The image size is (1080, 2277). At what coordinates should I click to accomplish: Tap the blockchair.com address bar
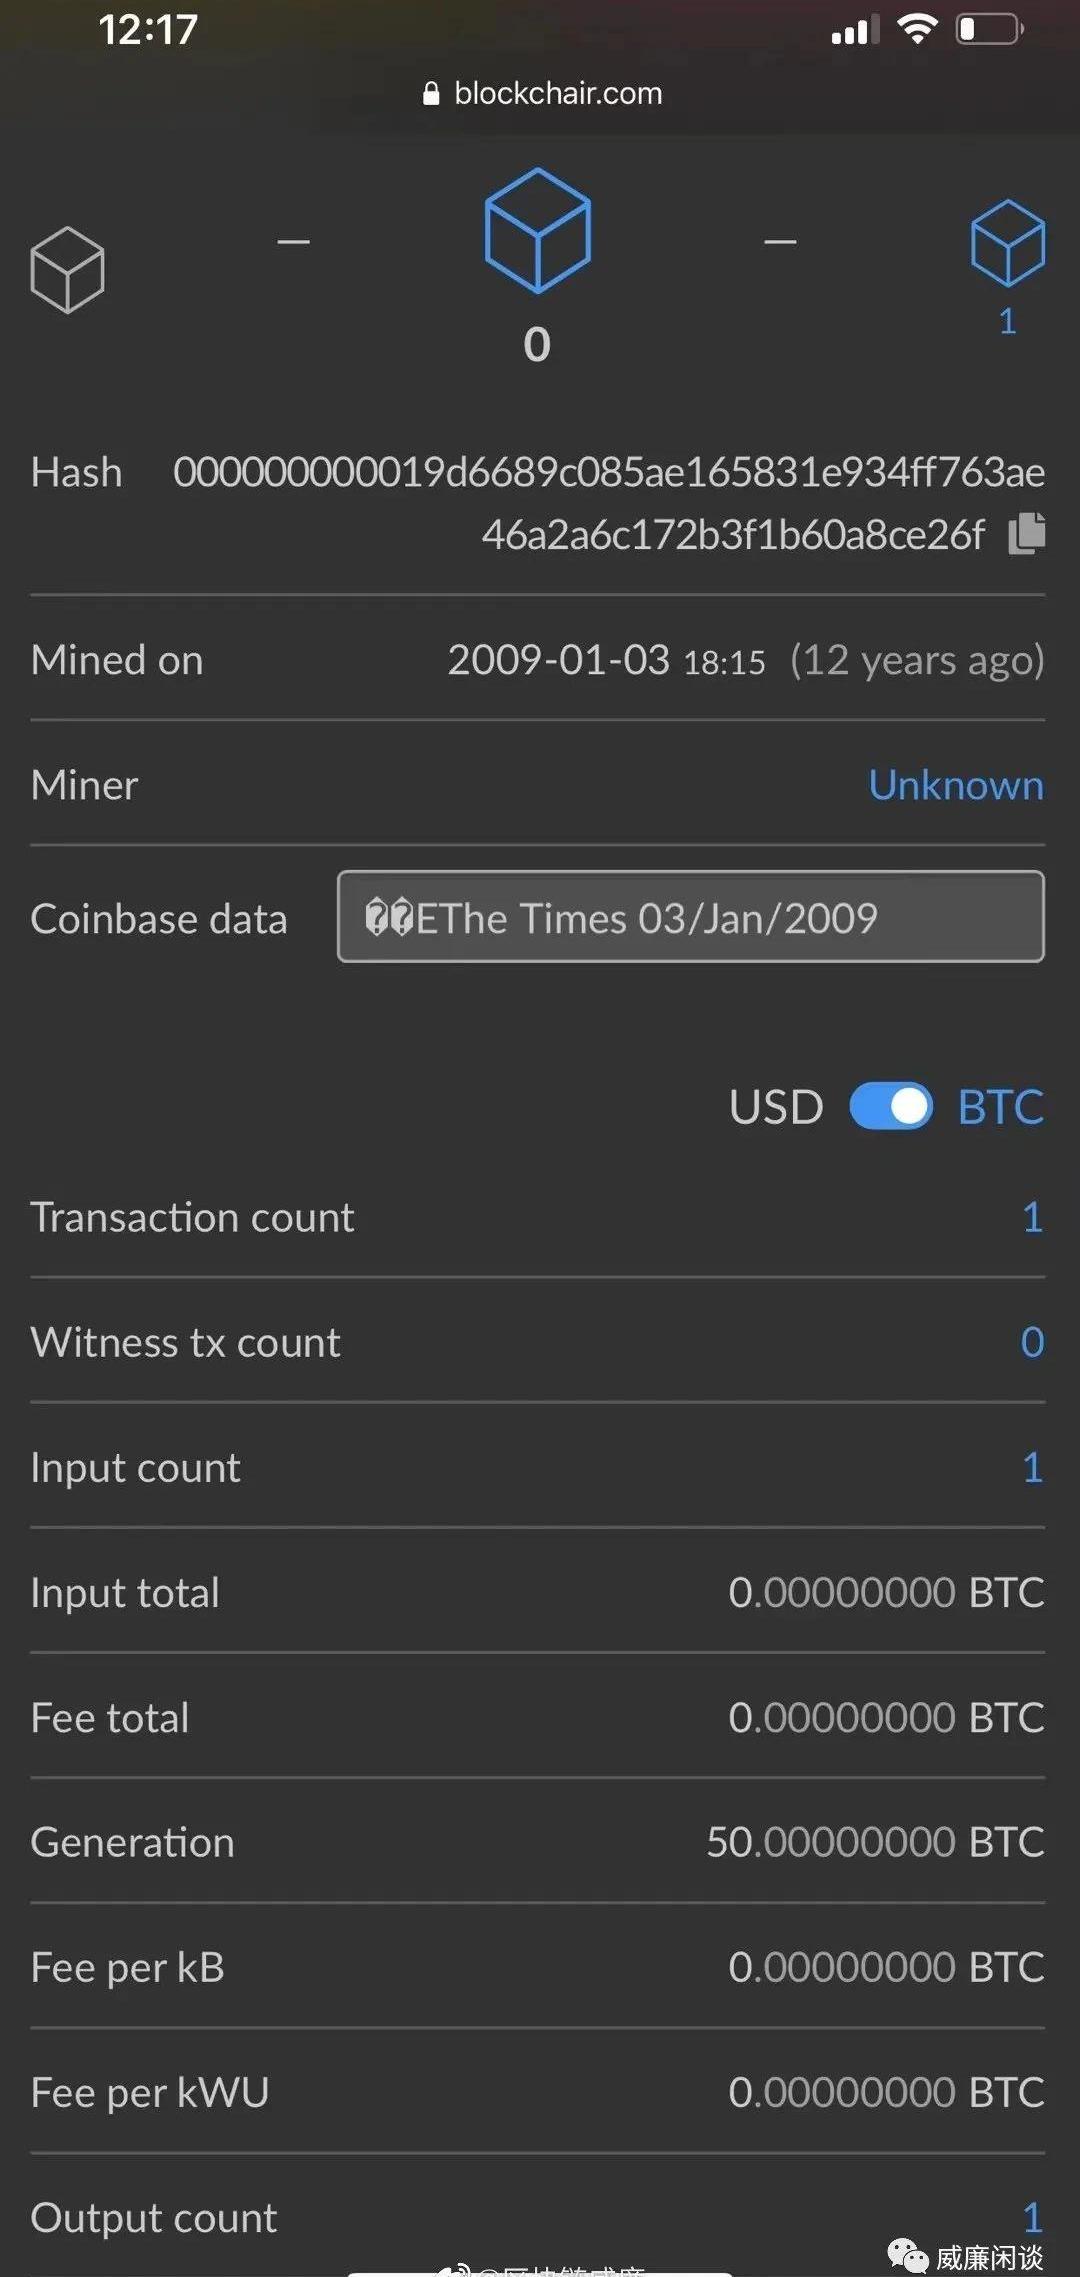click(557, 94)
